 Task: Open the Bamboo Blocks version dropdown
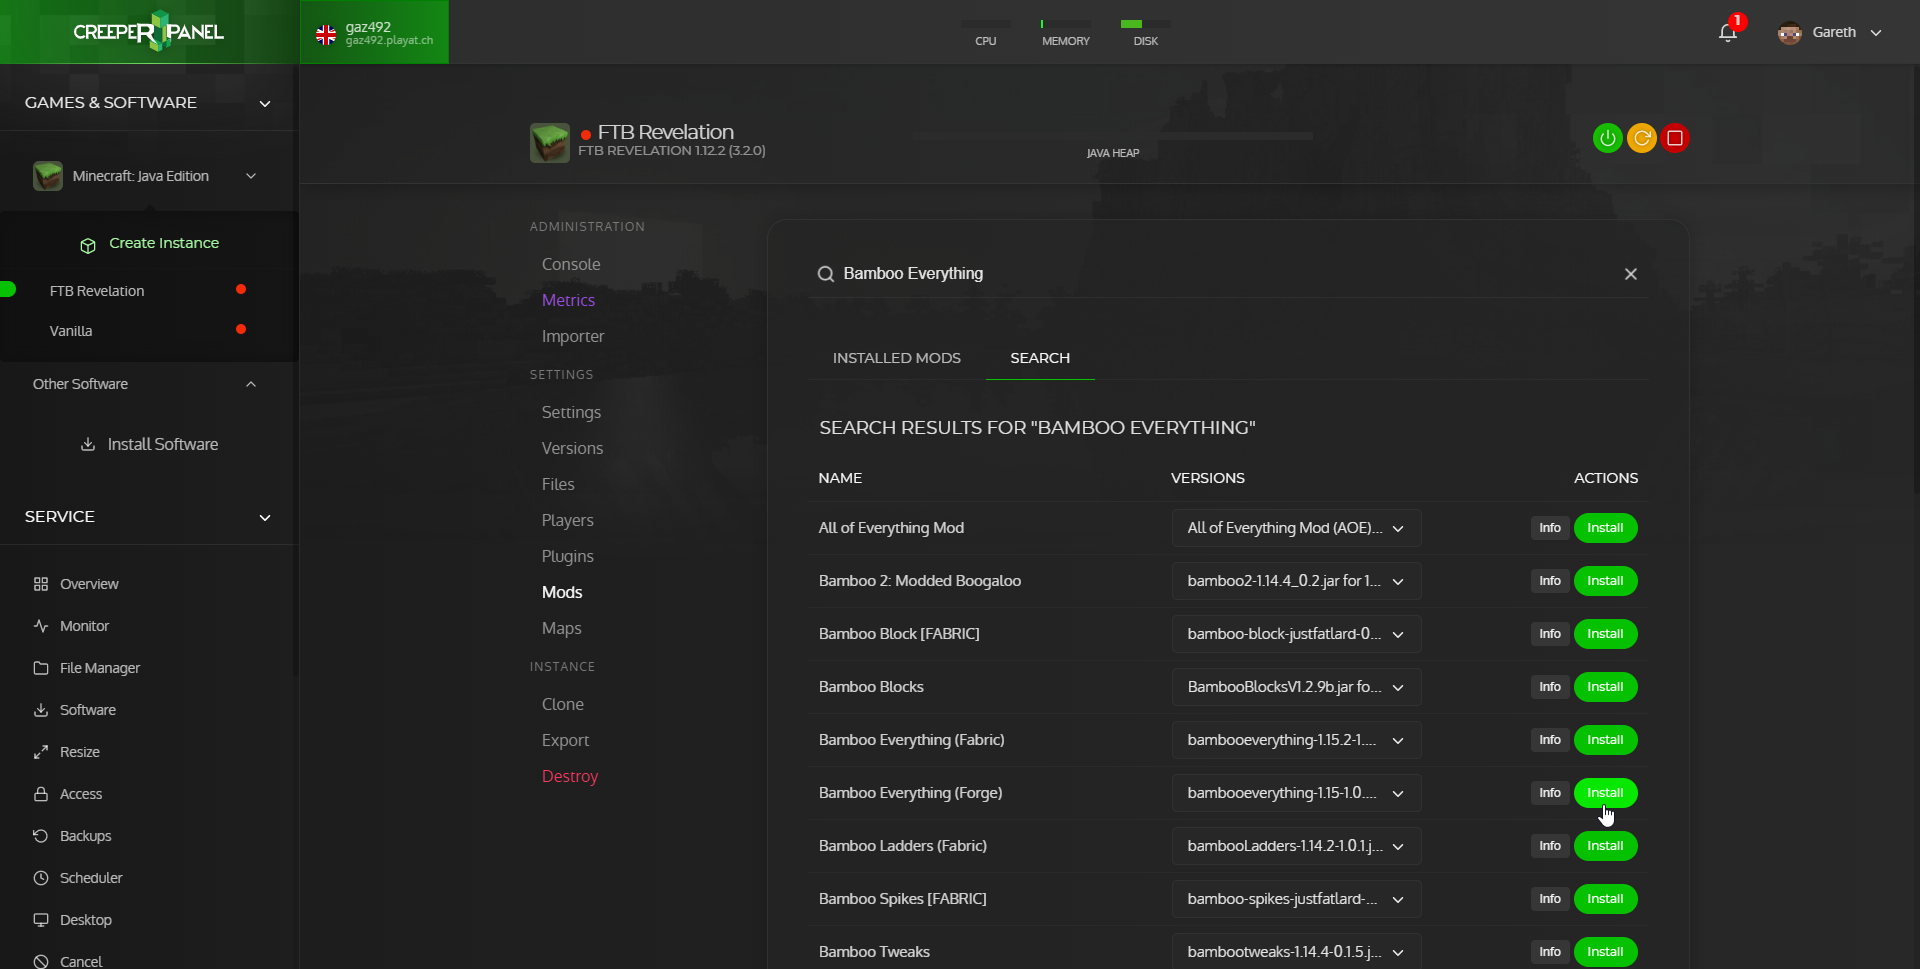click(x=1296, y=687)
